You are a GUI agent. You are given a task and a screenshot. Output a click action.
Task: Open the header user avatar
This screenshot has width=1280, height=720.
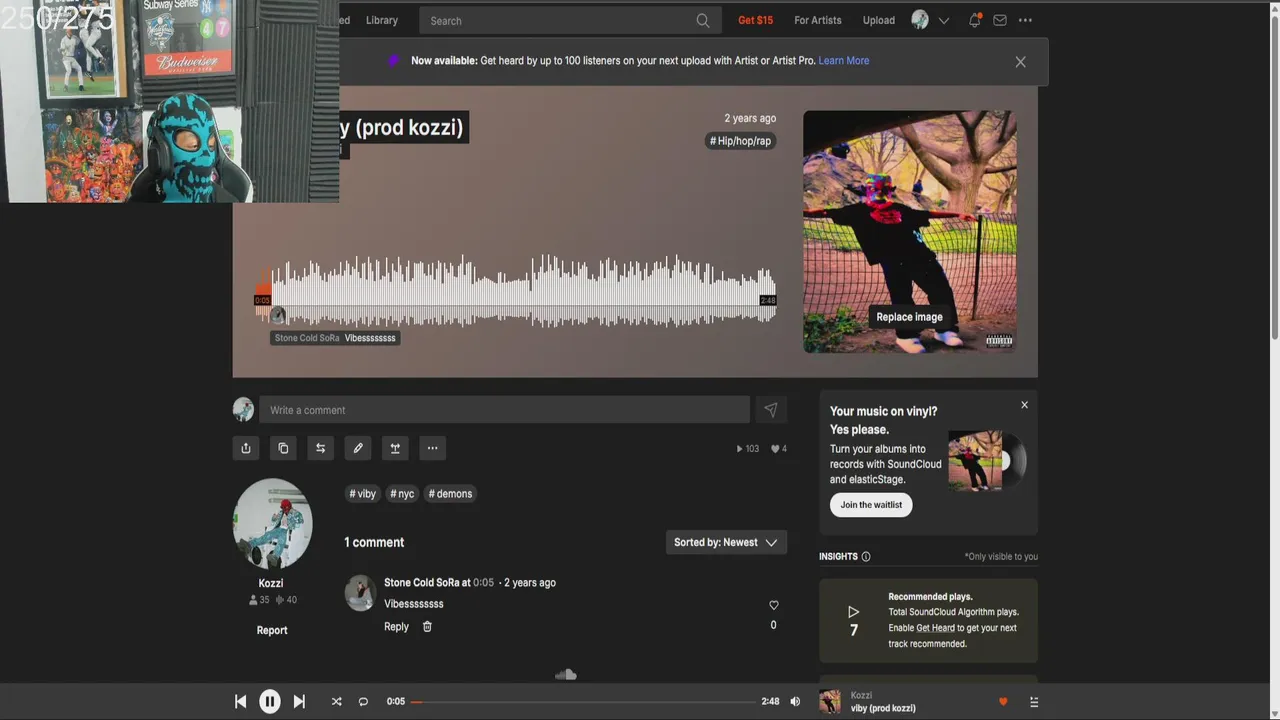tap(920, 20)
